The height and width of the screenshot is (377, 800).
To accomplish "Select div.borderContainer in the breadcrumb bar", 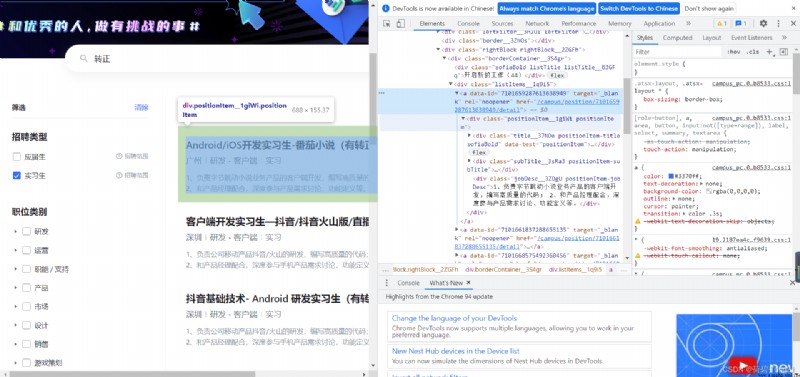I will tap(503, 269).
